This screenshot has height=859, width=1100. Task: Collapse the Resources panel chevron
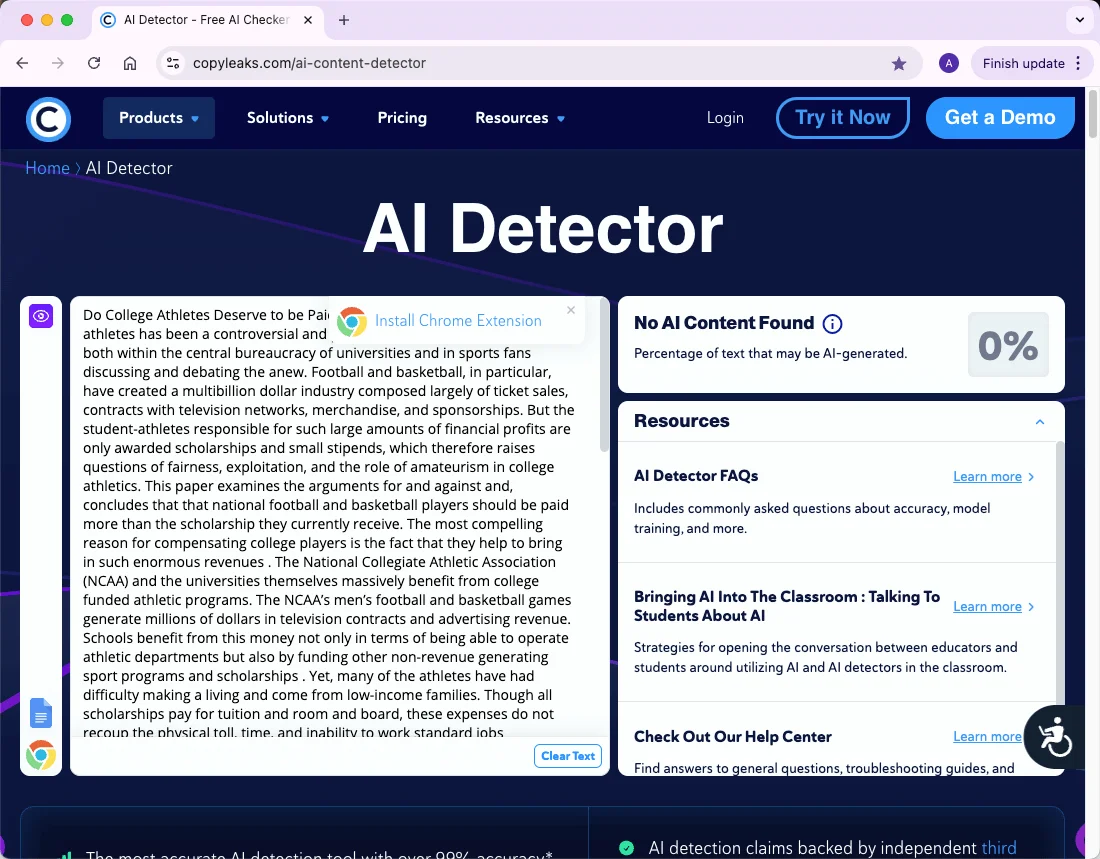(x=1040, y=422)
